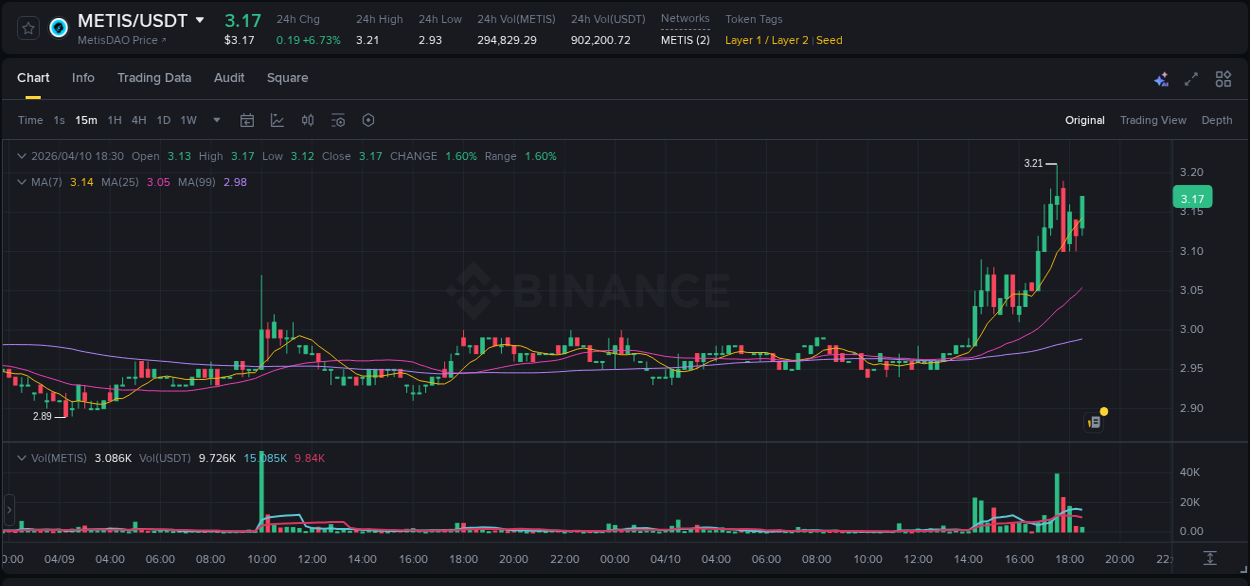Collapse the MA indicator row

(21, 182)
